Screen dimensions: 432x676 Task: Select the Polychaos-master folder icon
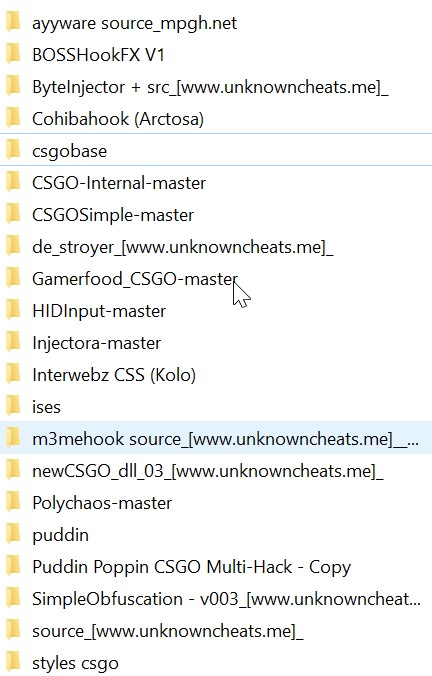pyautogui.click(x=13, y=502)
